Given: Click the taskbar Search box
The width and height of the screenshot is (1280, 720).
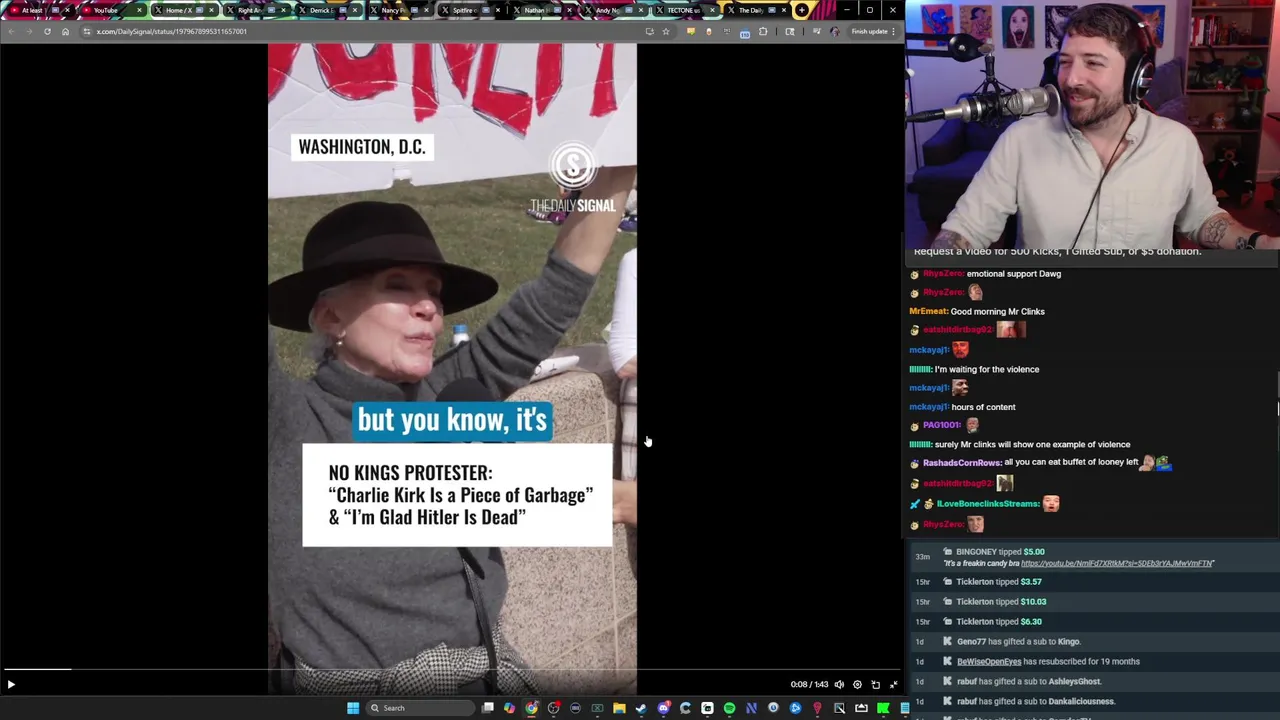Looking at the screenshot, I should coord(422,708).
